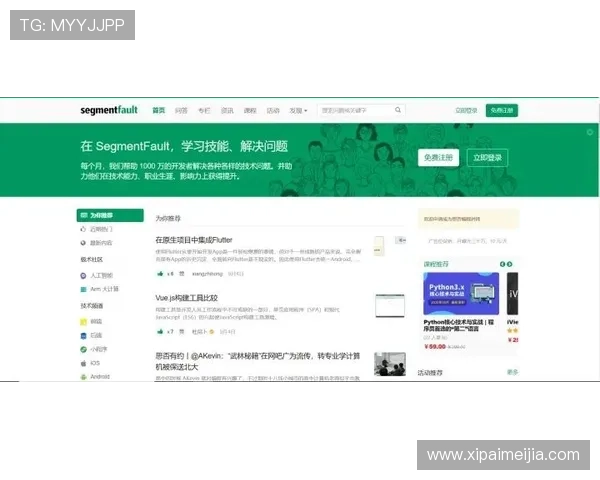Open the author profile xiangzhihong

(x=207, y=274)
